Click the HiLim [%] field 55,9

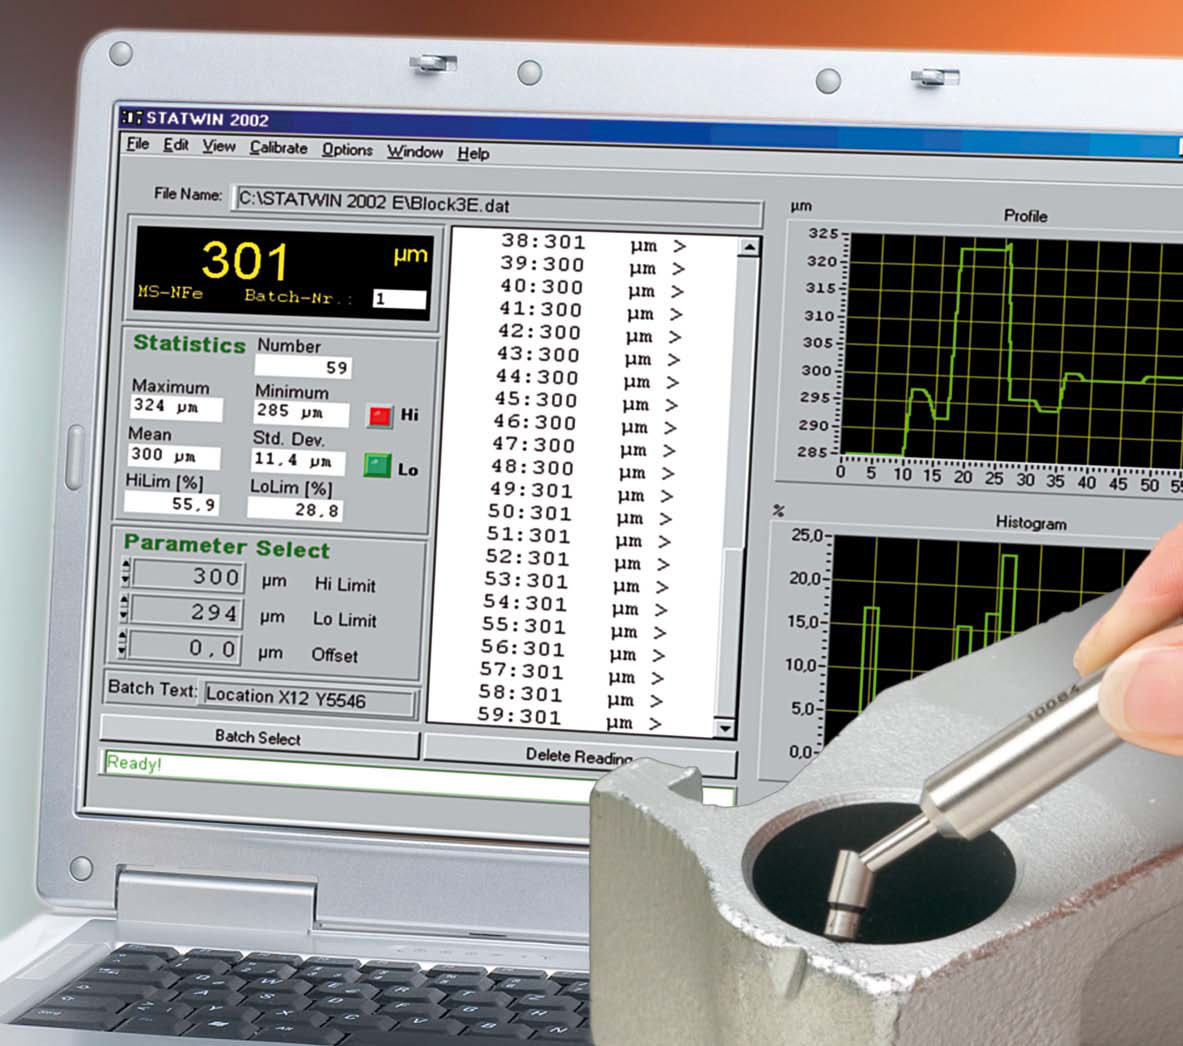172,503
